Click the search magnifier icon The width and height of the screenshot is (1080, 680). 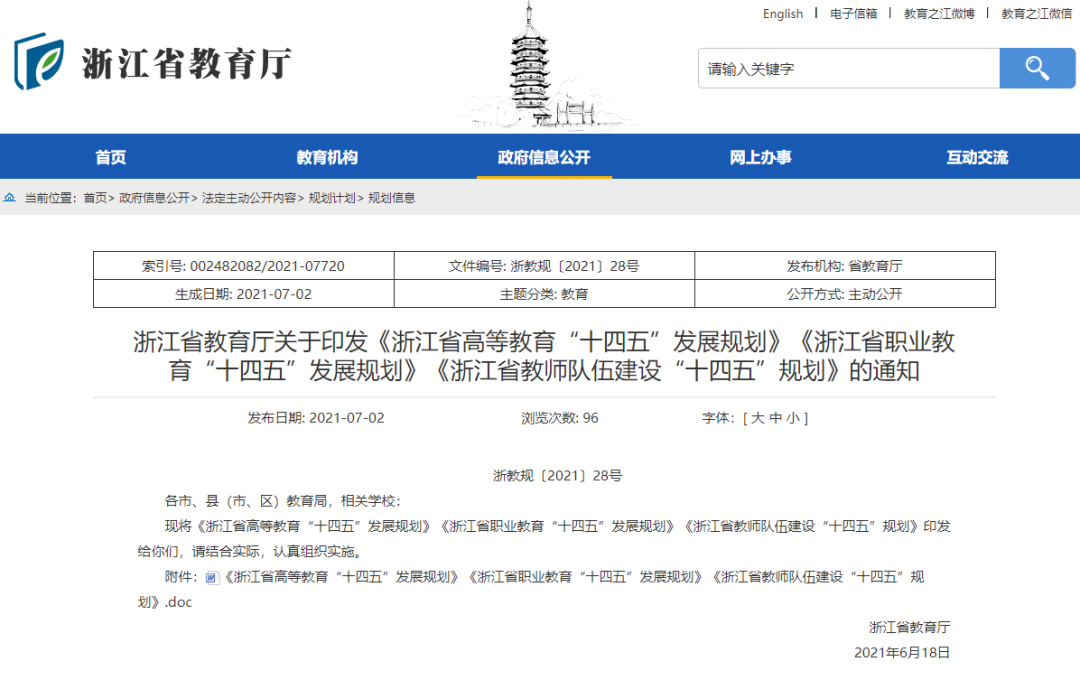coord(1037,68)
